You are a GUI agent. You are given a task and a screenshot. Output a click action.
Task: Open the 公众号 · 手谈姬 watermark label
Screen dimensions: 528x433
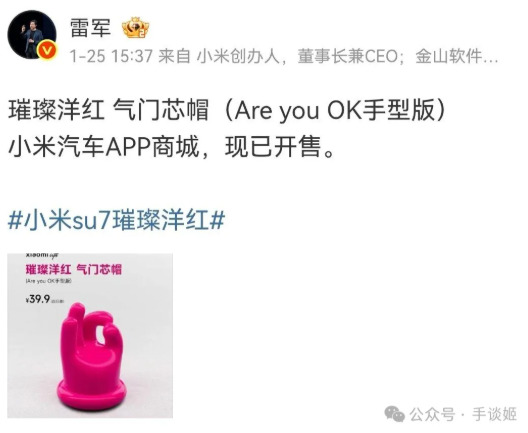[x=463, y=414]
